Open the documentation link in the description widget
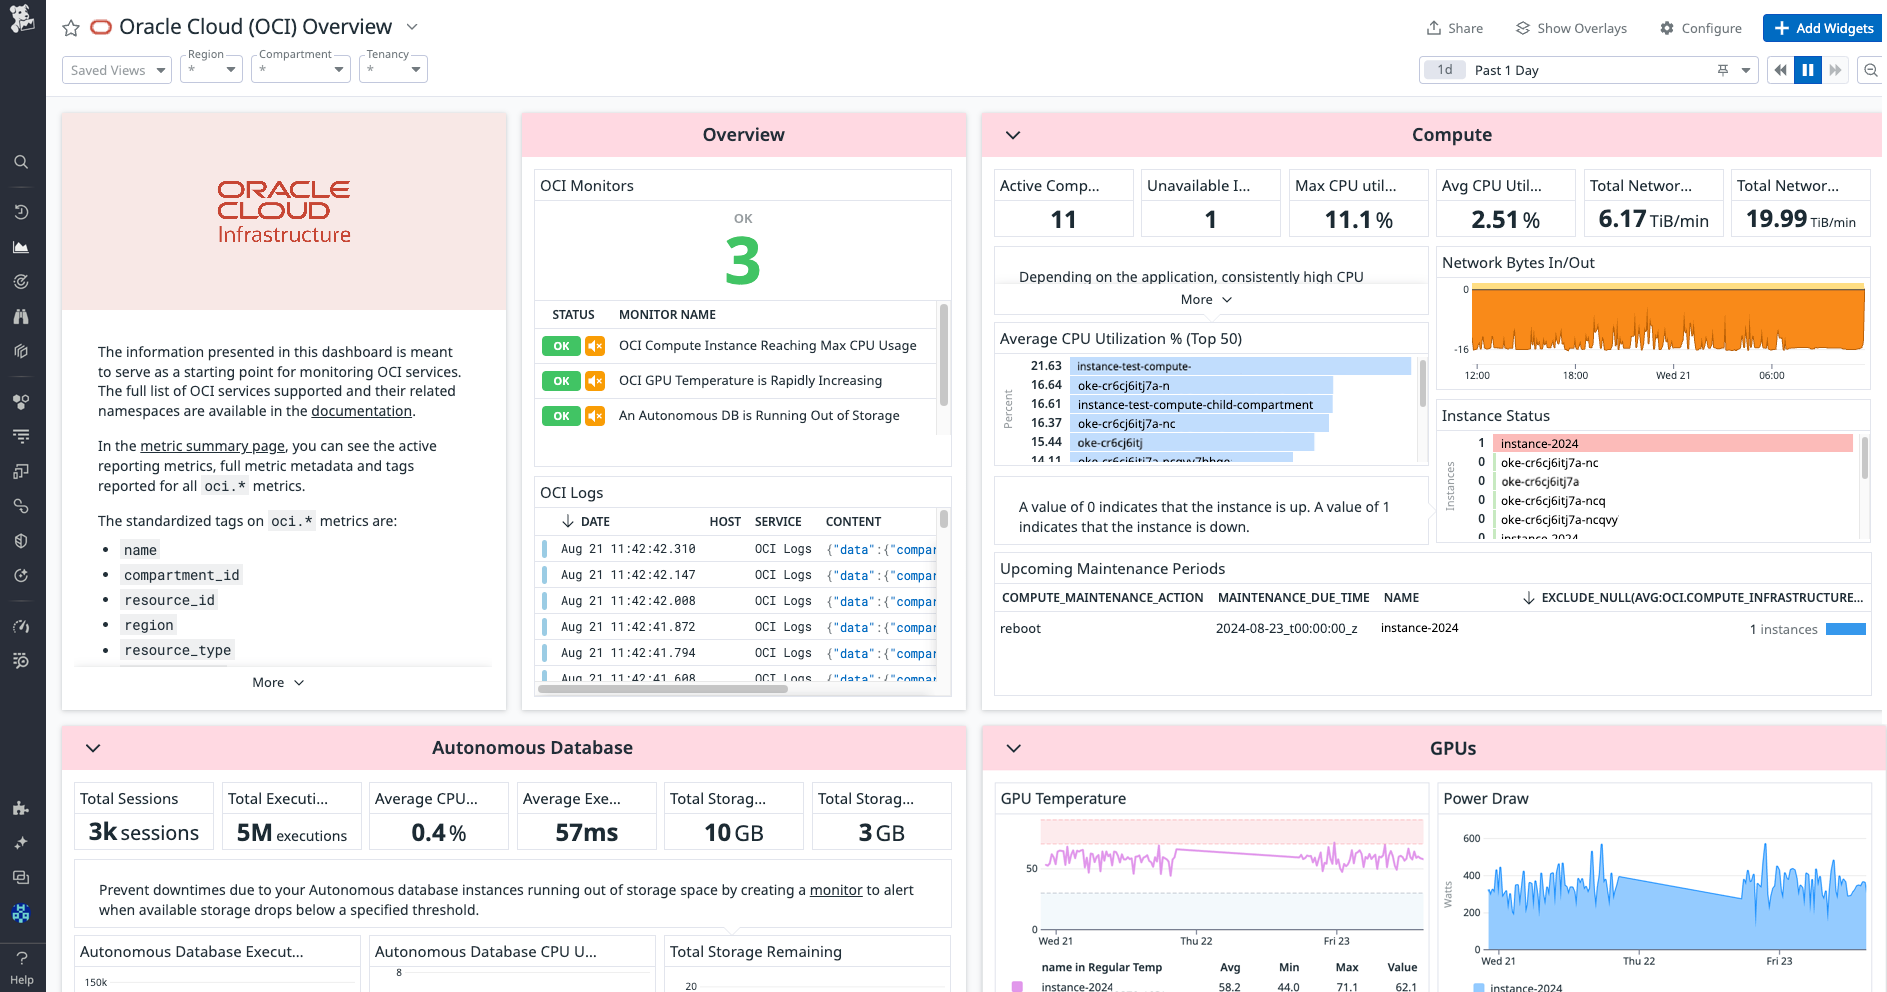Screen dimensions: 1887x992 [x=361, y=411]
